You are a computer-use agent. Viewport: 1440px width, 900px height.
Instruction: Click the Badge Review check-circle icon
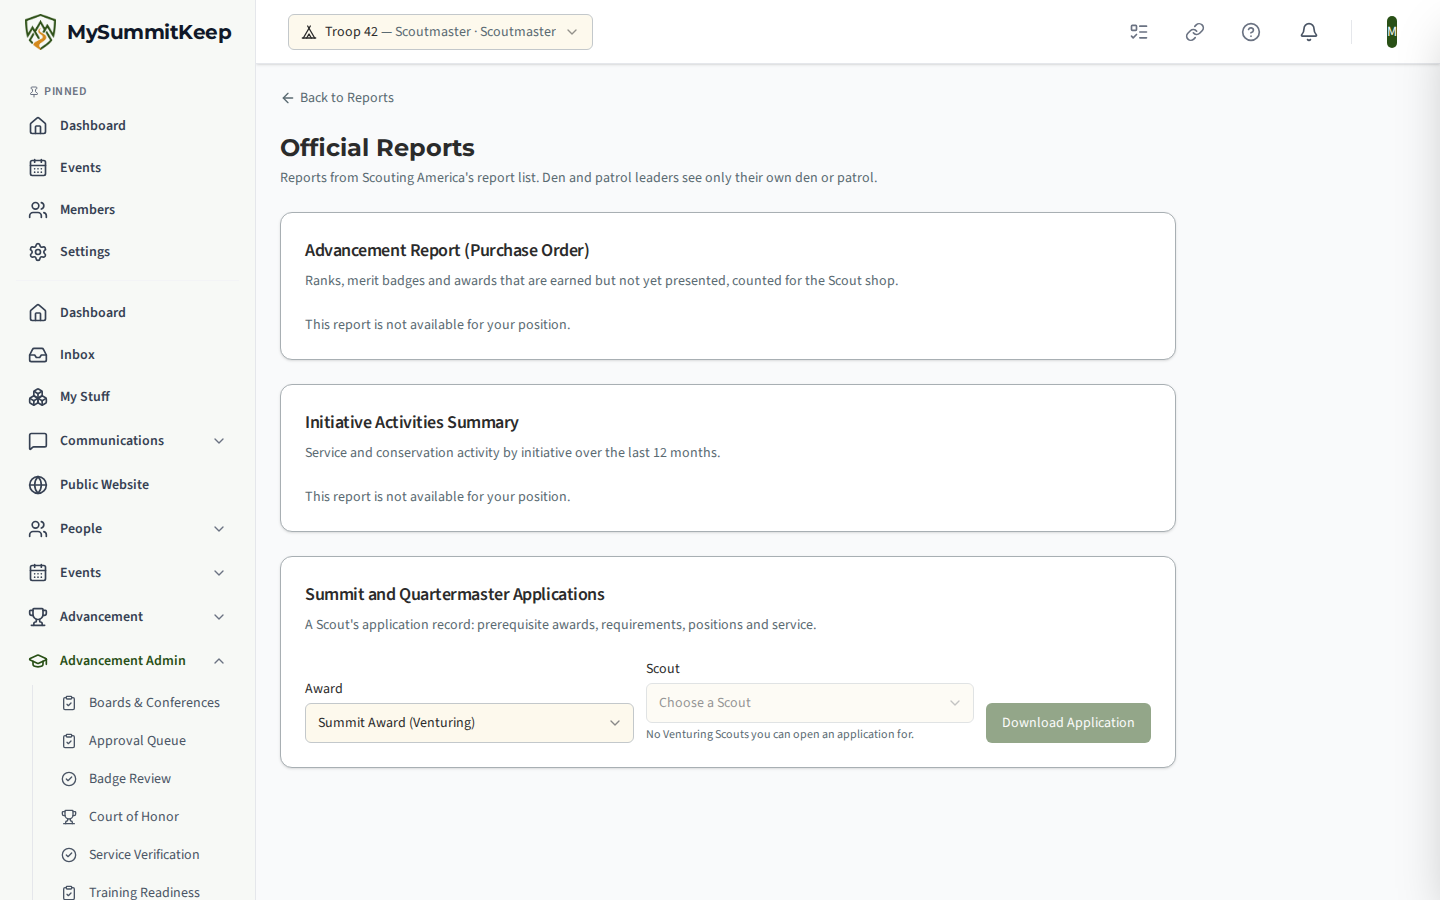tap(69, 779)
